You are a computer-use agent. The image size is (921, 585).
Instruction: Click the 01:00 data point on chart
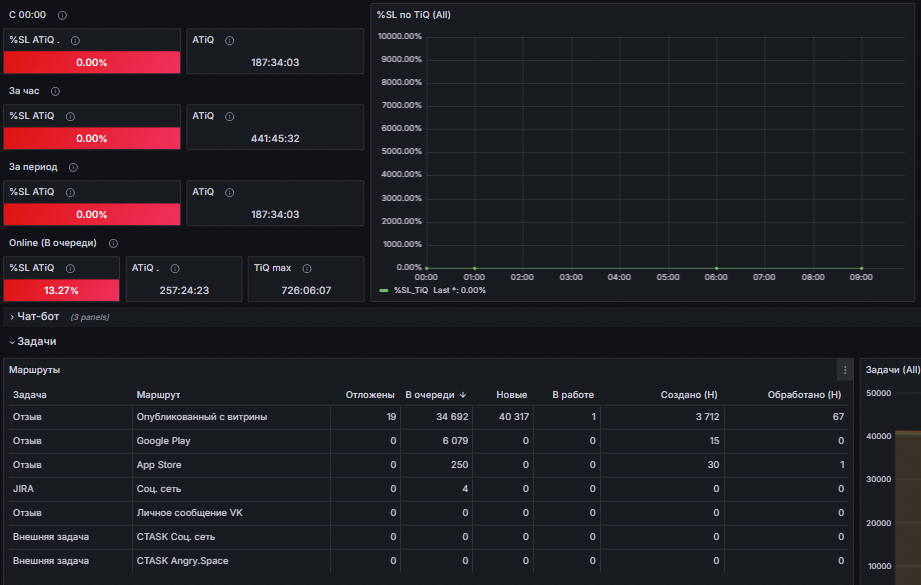point(475,268)
